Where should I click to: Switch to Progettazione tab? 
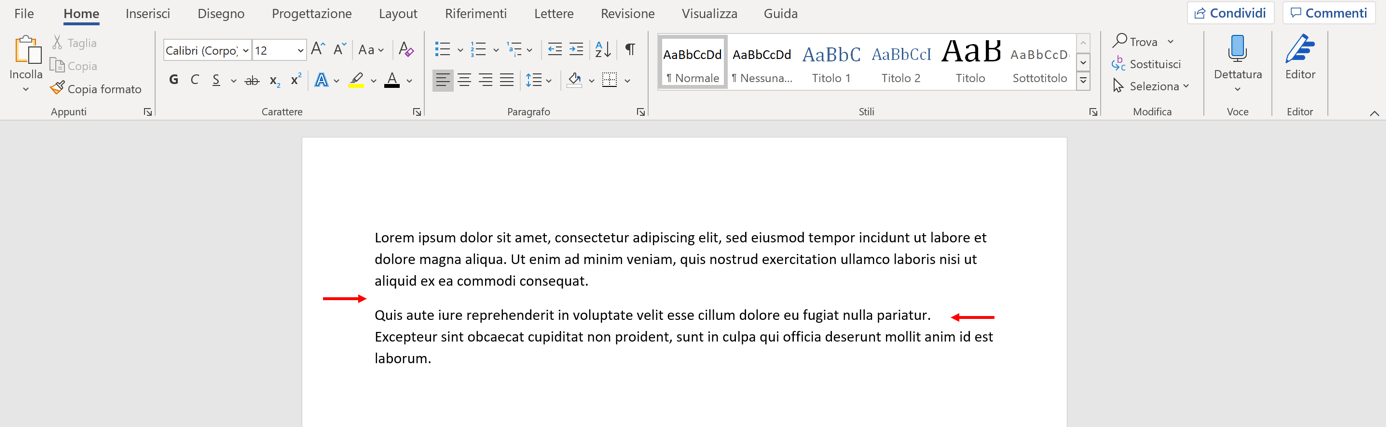[x=312, y=14]
